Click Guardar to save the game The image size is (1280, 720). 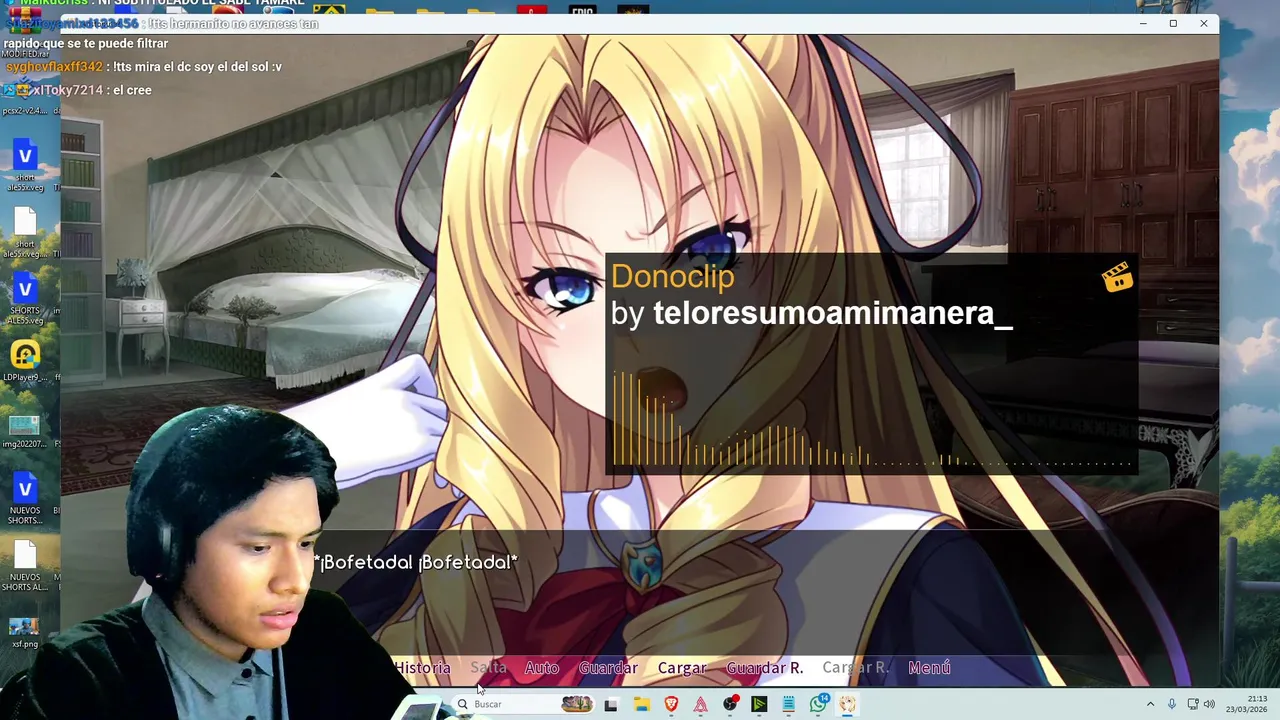click(608, 668)
